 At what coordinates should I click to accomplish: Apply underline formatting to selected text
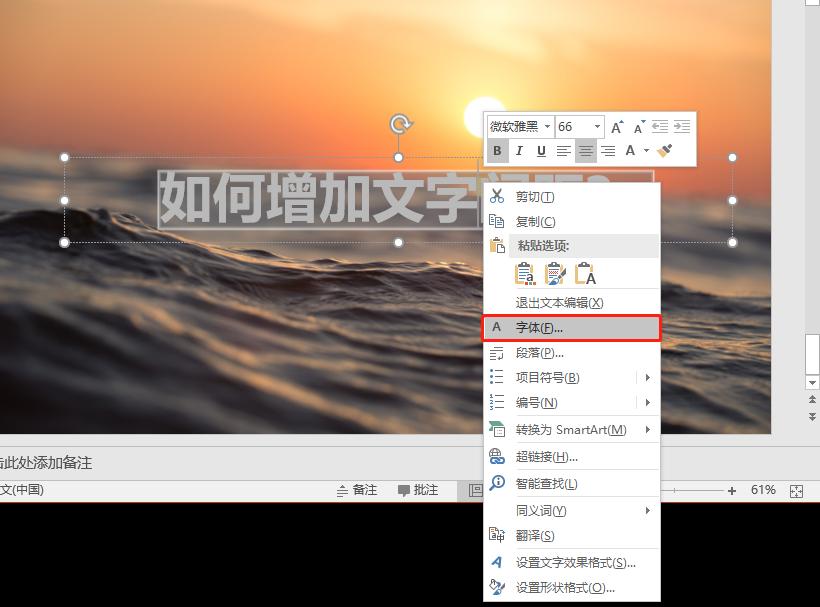tap(540, 151)
